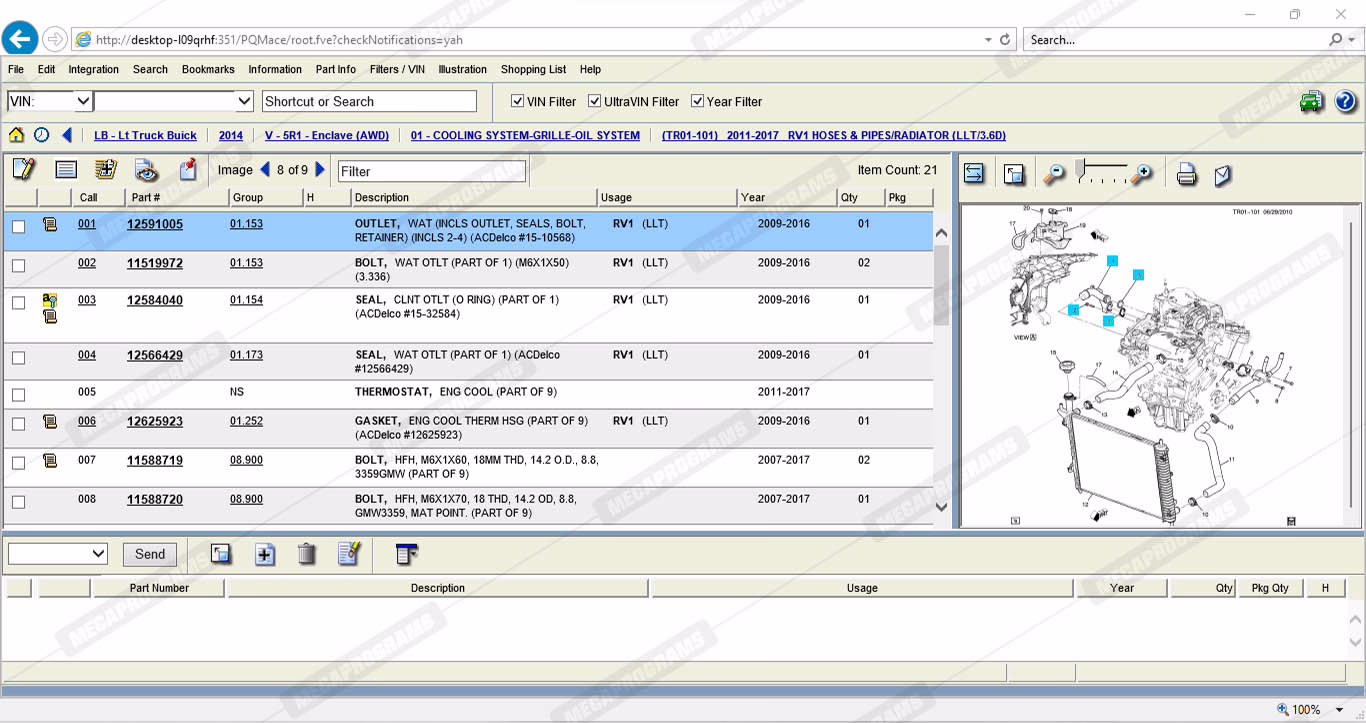Toggle the UltraVIN Filter checkbox
Viewport: 1366px width, 723px height.
594,101
